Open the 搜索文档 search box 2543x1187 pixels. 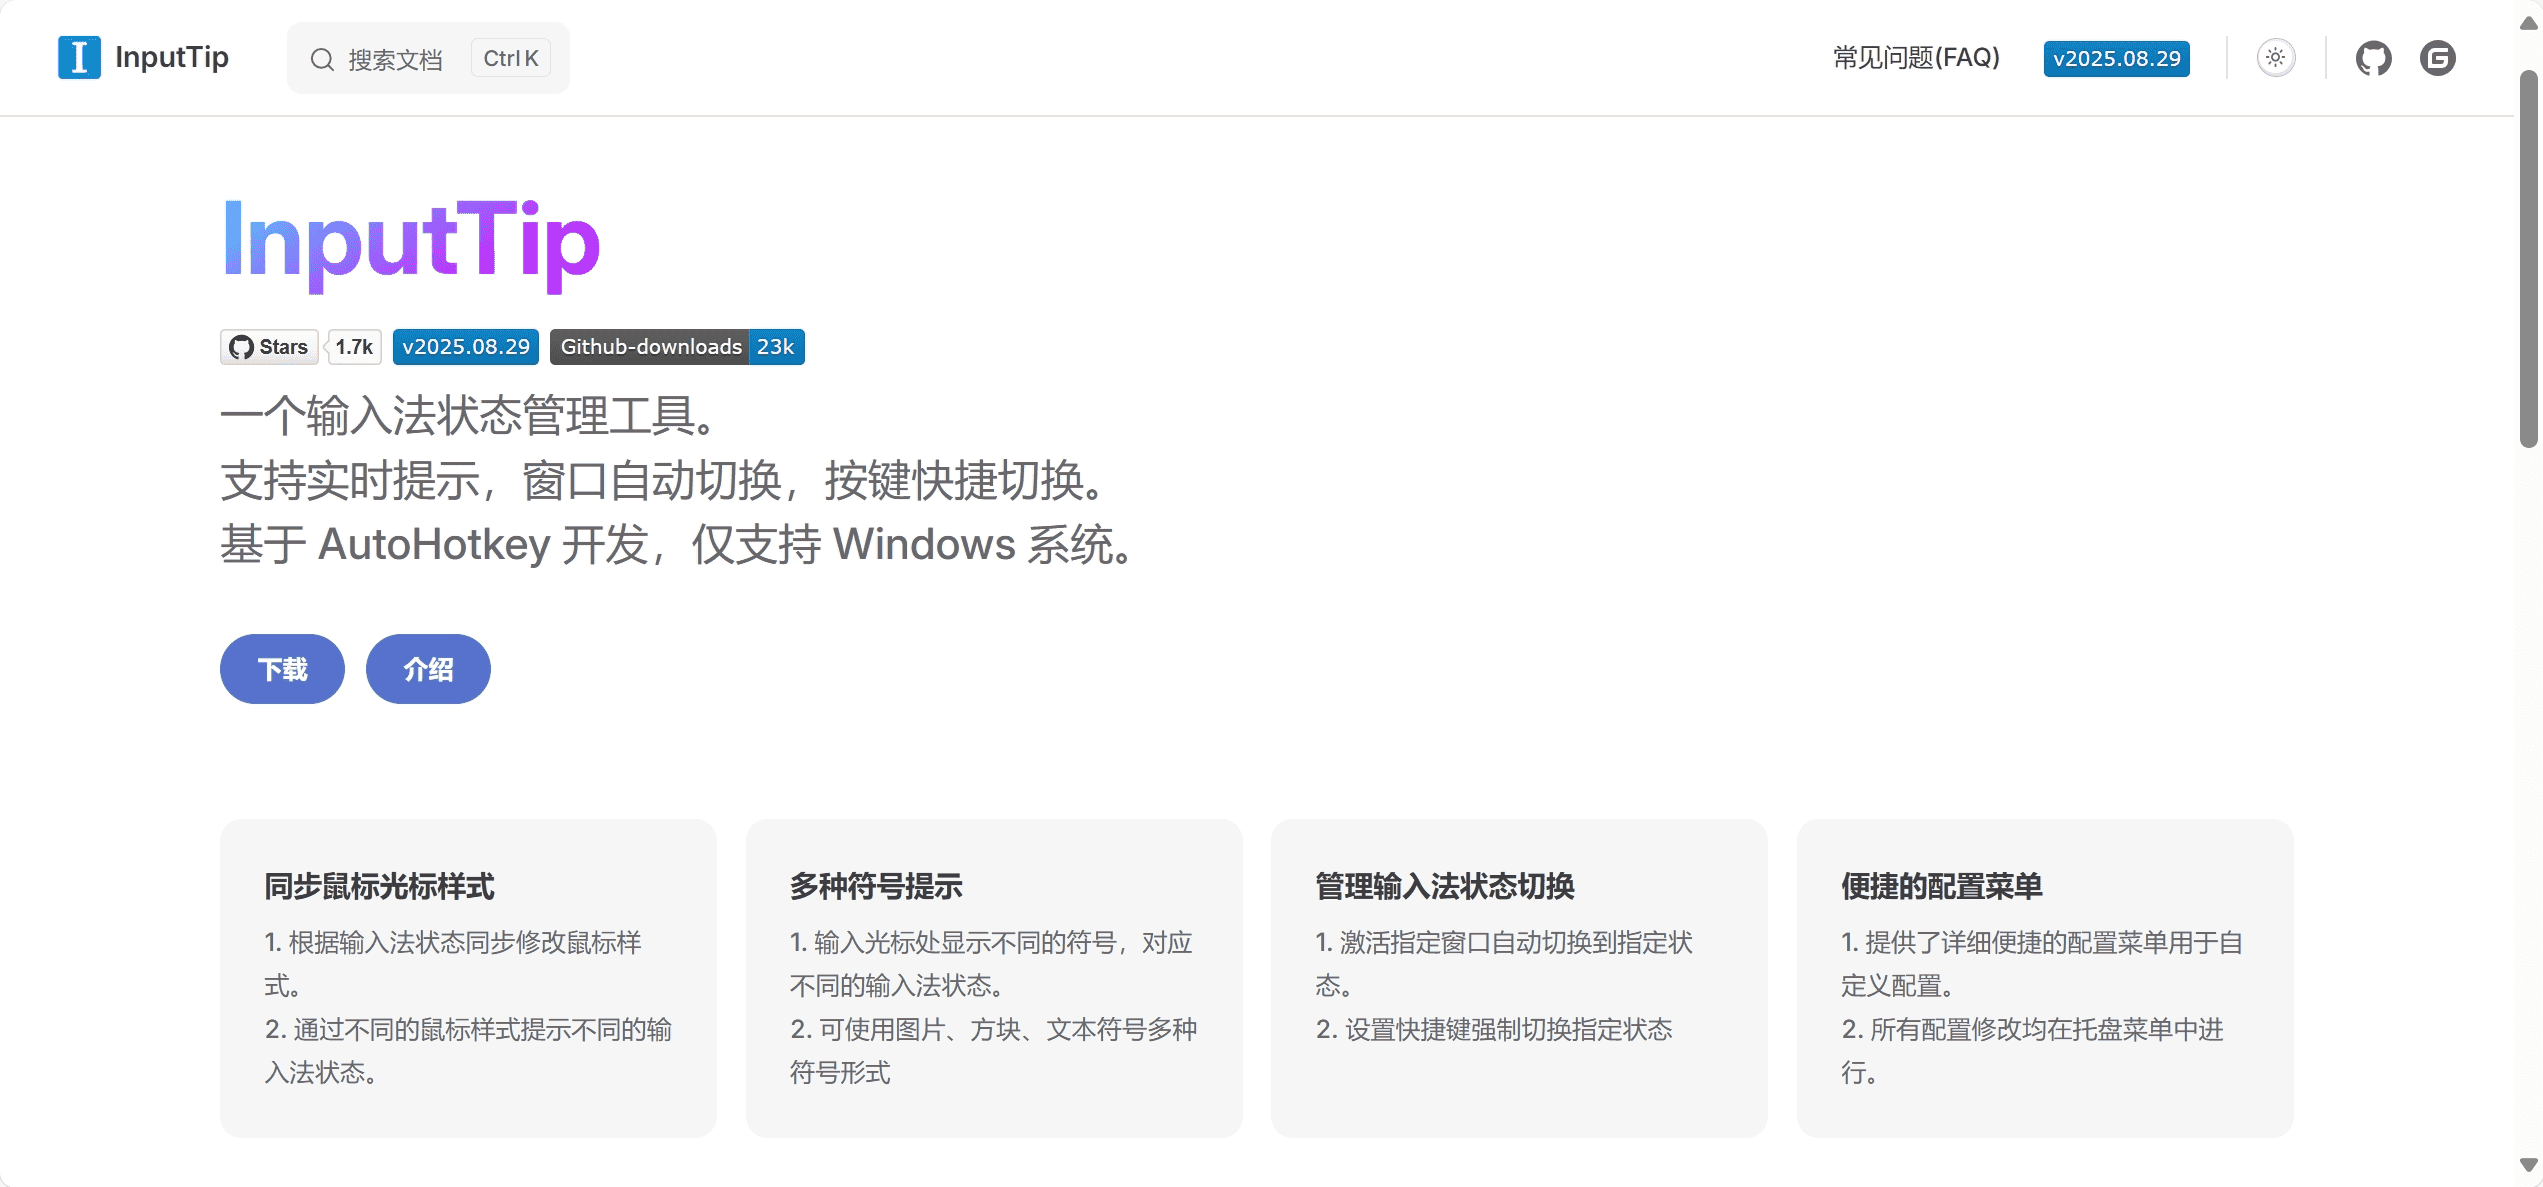[428, 58]
